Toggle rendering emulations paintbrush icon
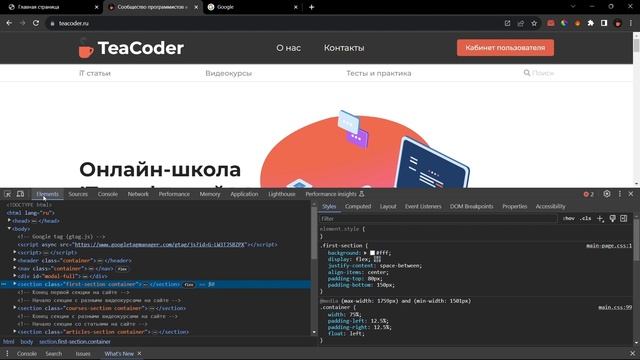 pos(612,219)
